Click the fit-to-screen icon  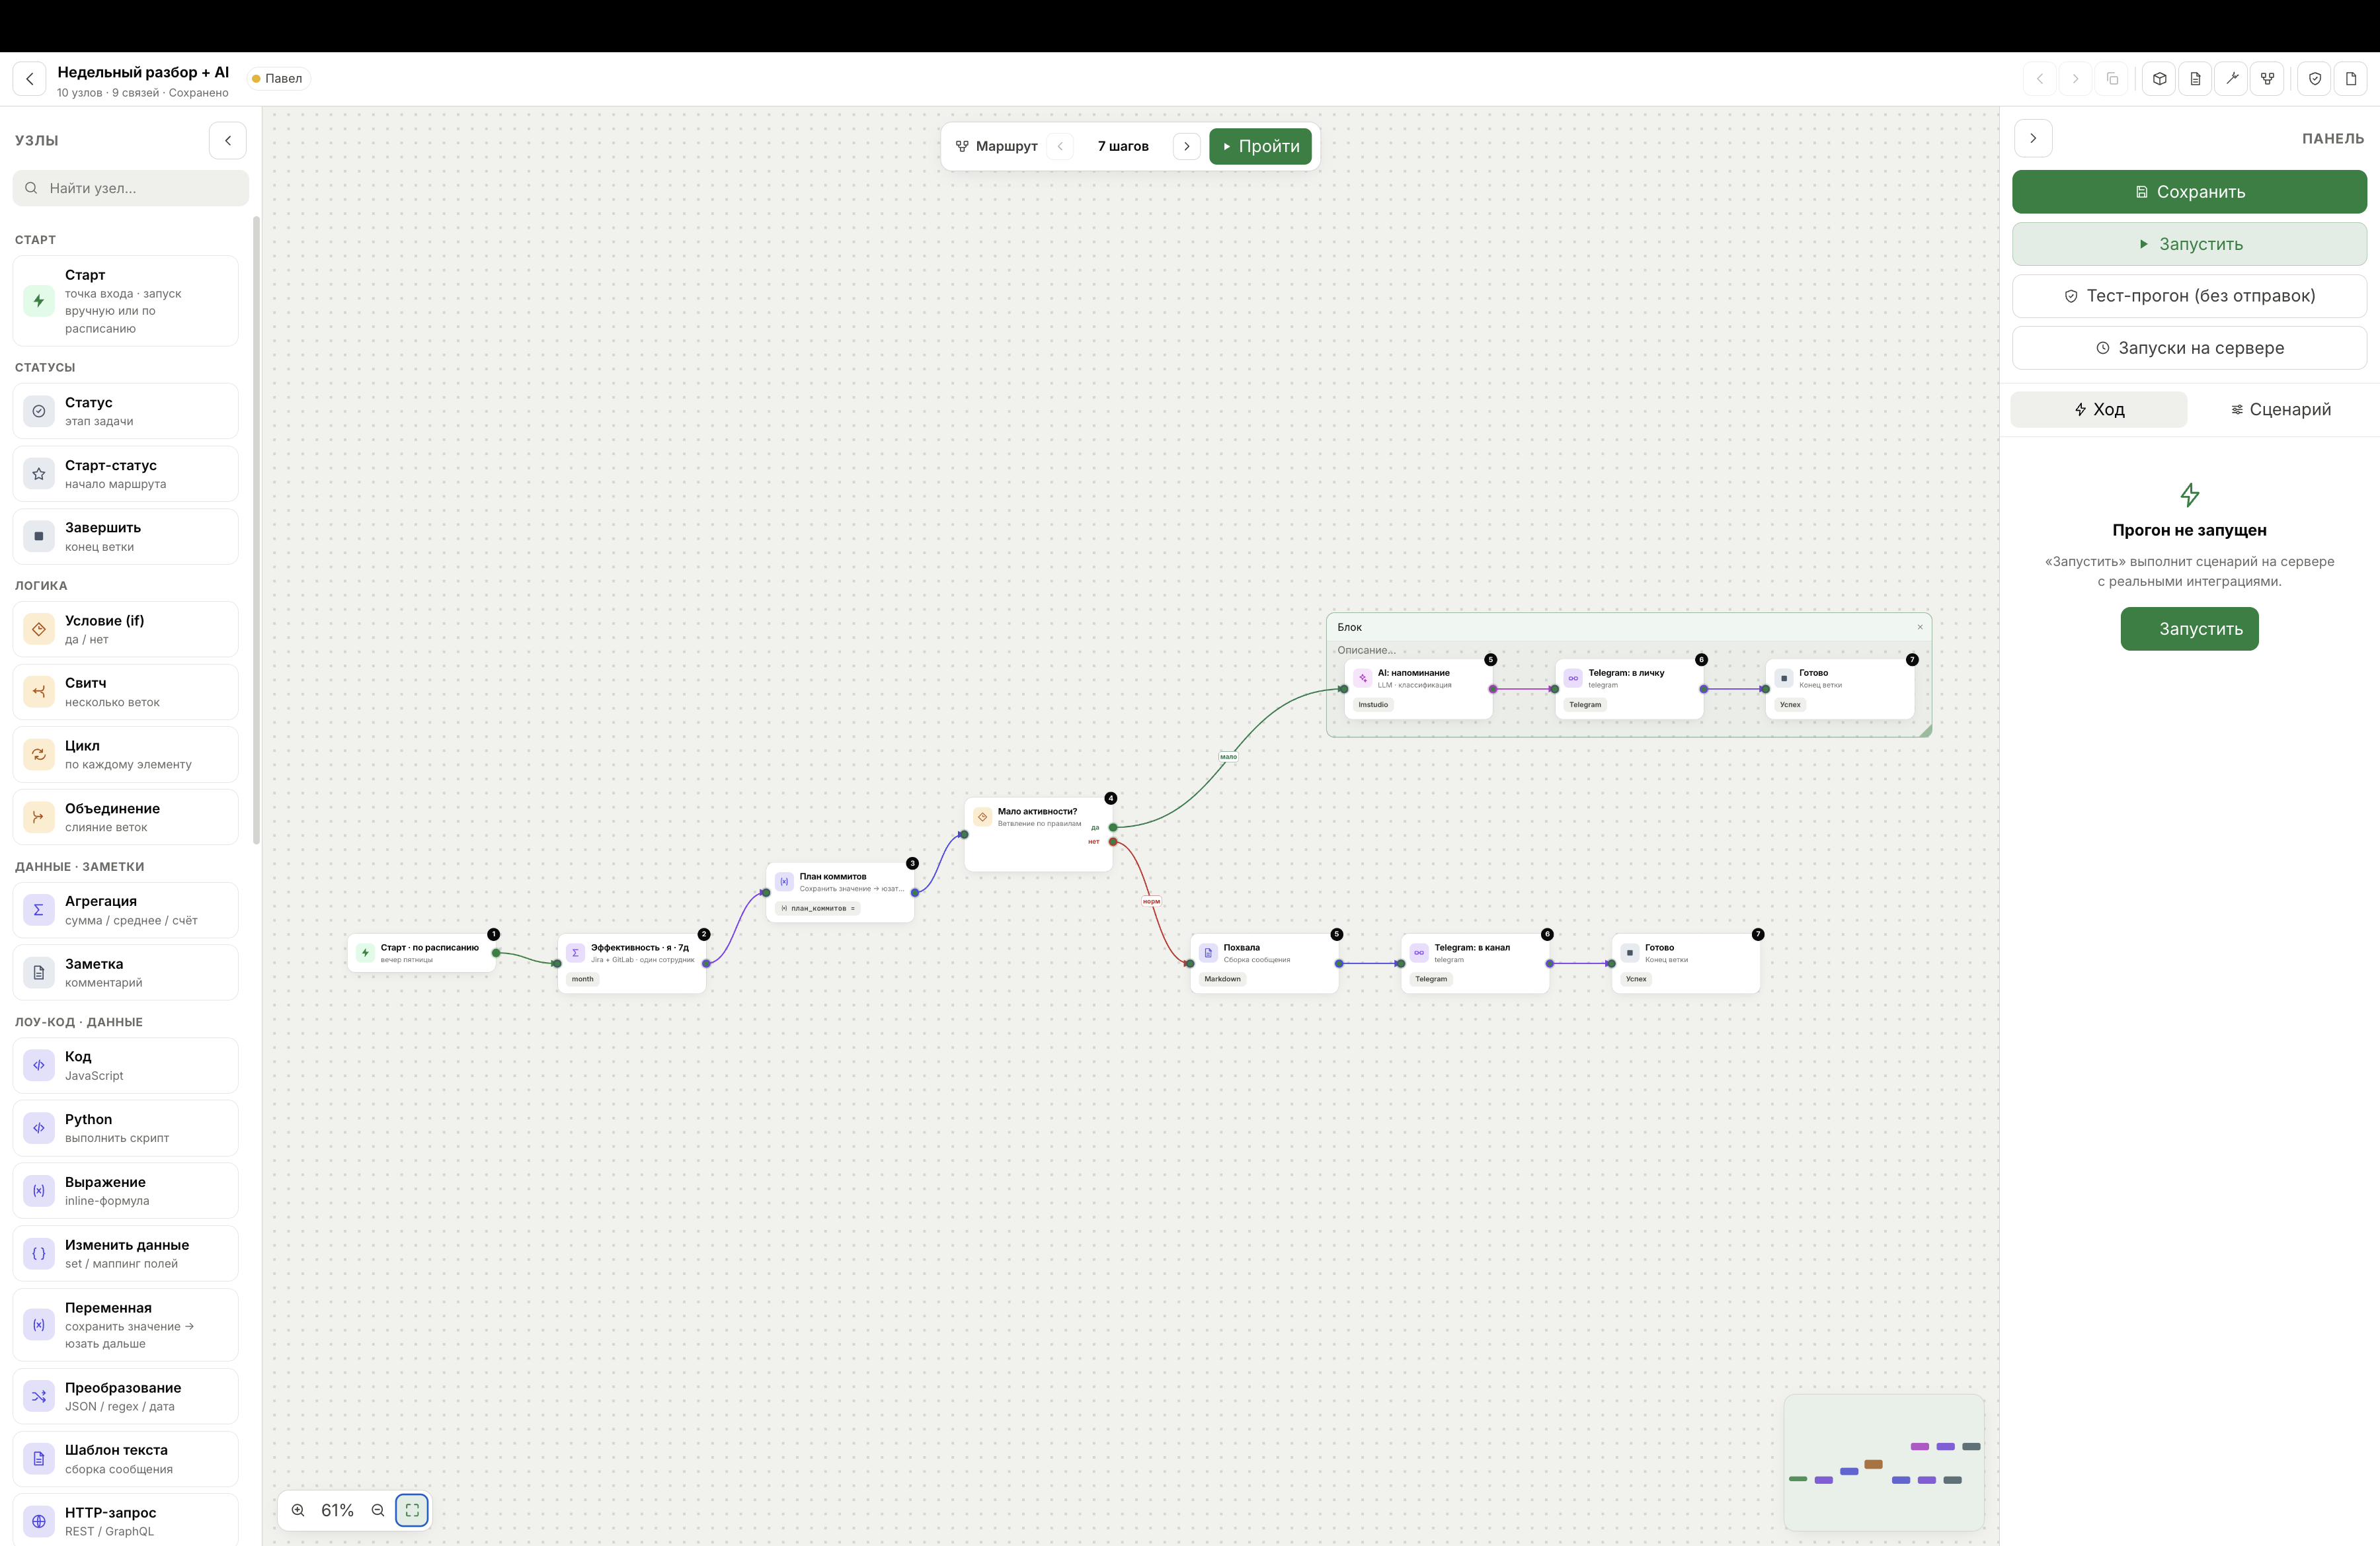coord(412,1510)
